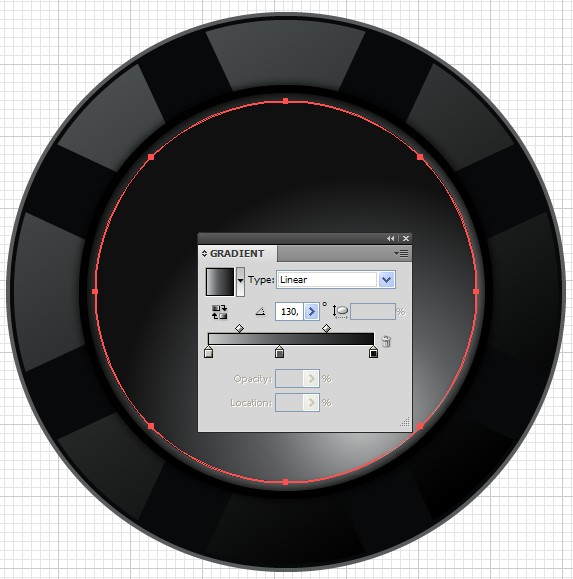The height and width of the screenshot is (579, 573).
Task: Expand the angle value dropdown arrow
Action: click(x=312, y=312)
